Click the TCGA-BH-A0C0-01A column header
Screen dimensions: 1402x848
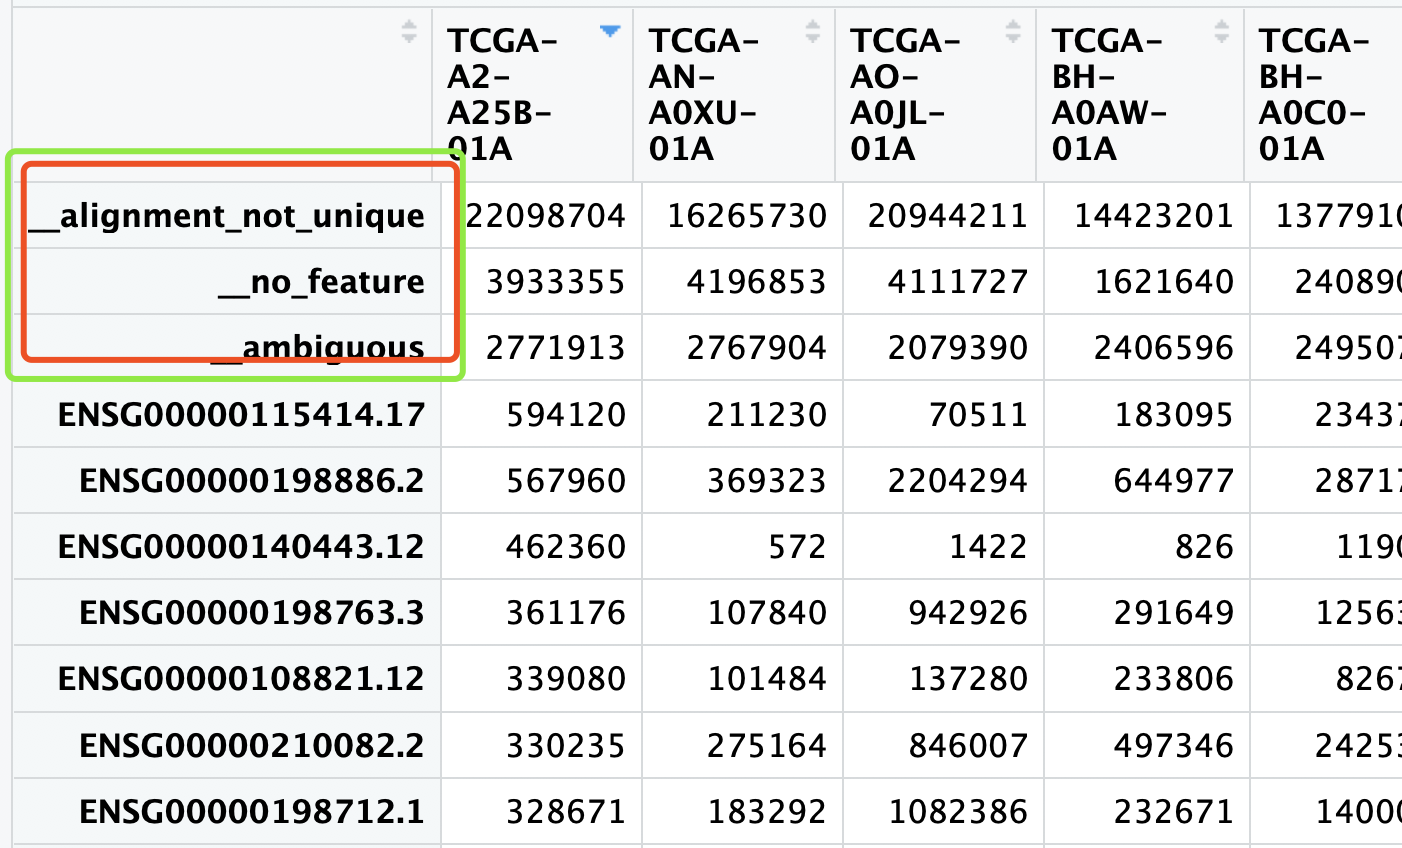tap(1323, 95)
